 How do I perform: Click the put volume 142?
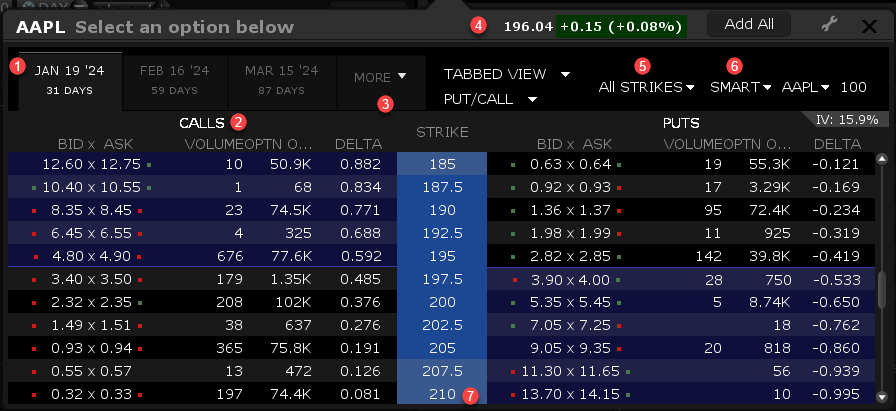pos(709,256)
